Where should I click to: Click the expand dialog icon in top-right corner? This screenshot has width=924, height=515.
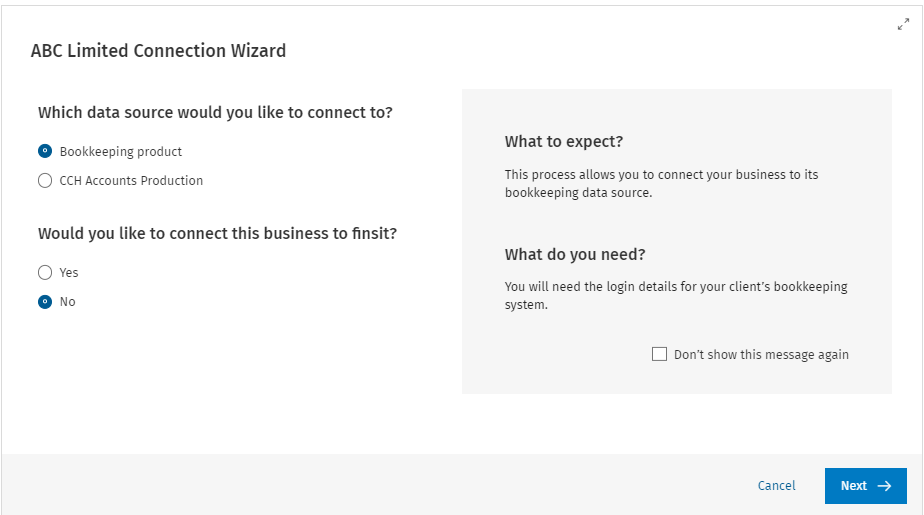(x=903, y=25)
